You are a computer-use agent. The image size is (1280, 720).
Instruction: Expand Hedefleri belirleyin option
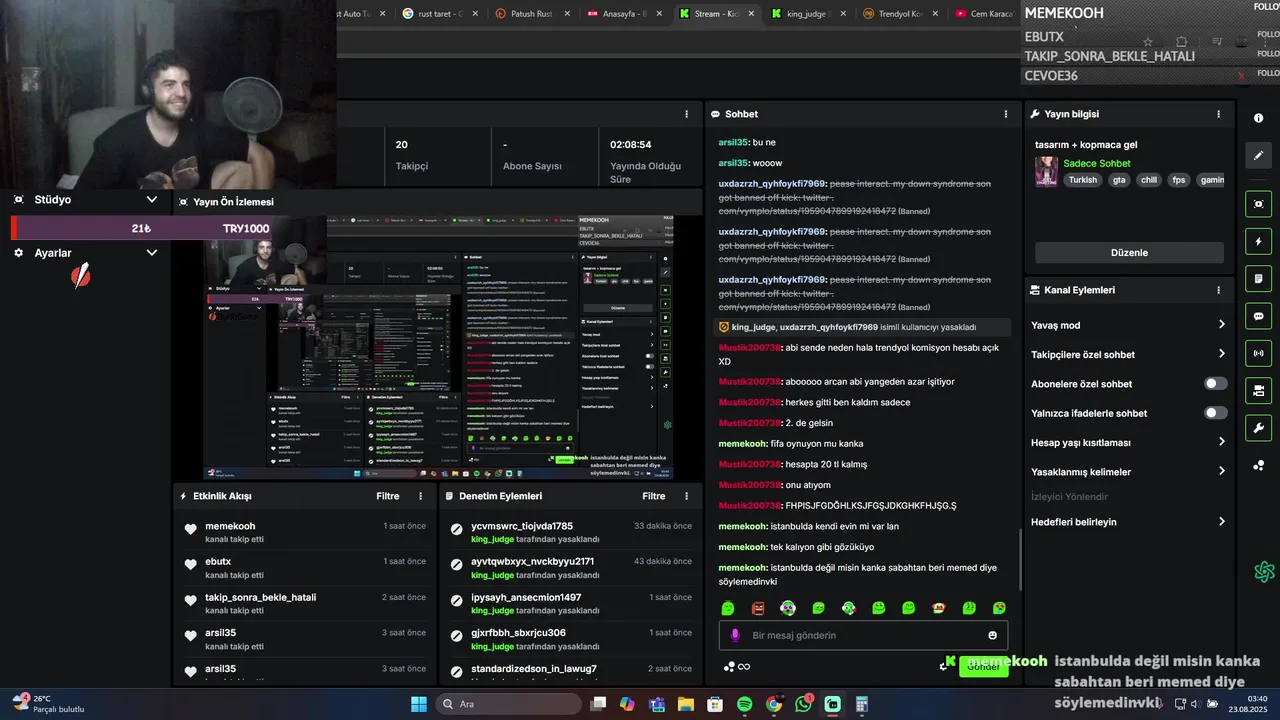(1129, 521)
